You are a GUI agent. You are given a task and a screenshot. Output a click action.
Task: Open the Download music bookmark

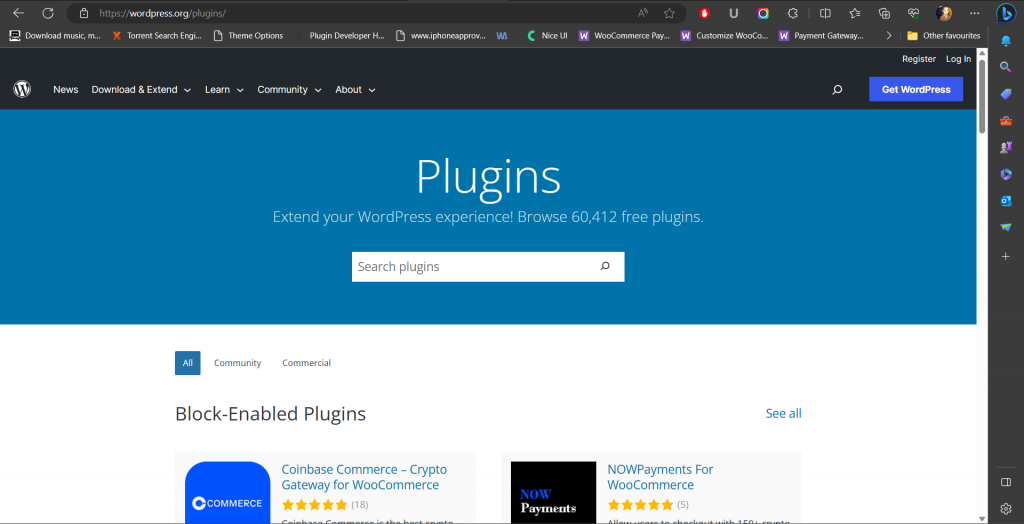(x=55, y=36)
